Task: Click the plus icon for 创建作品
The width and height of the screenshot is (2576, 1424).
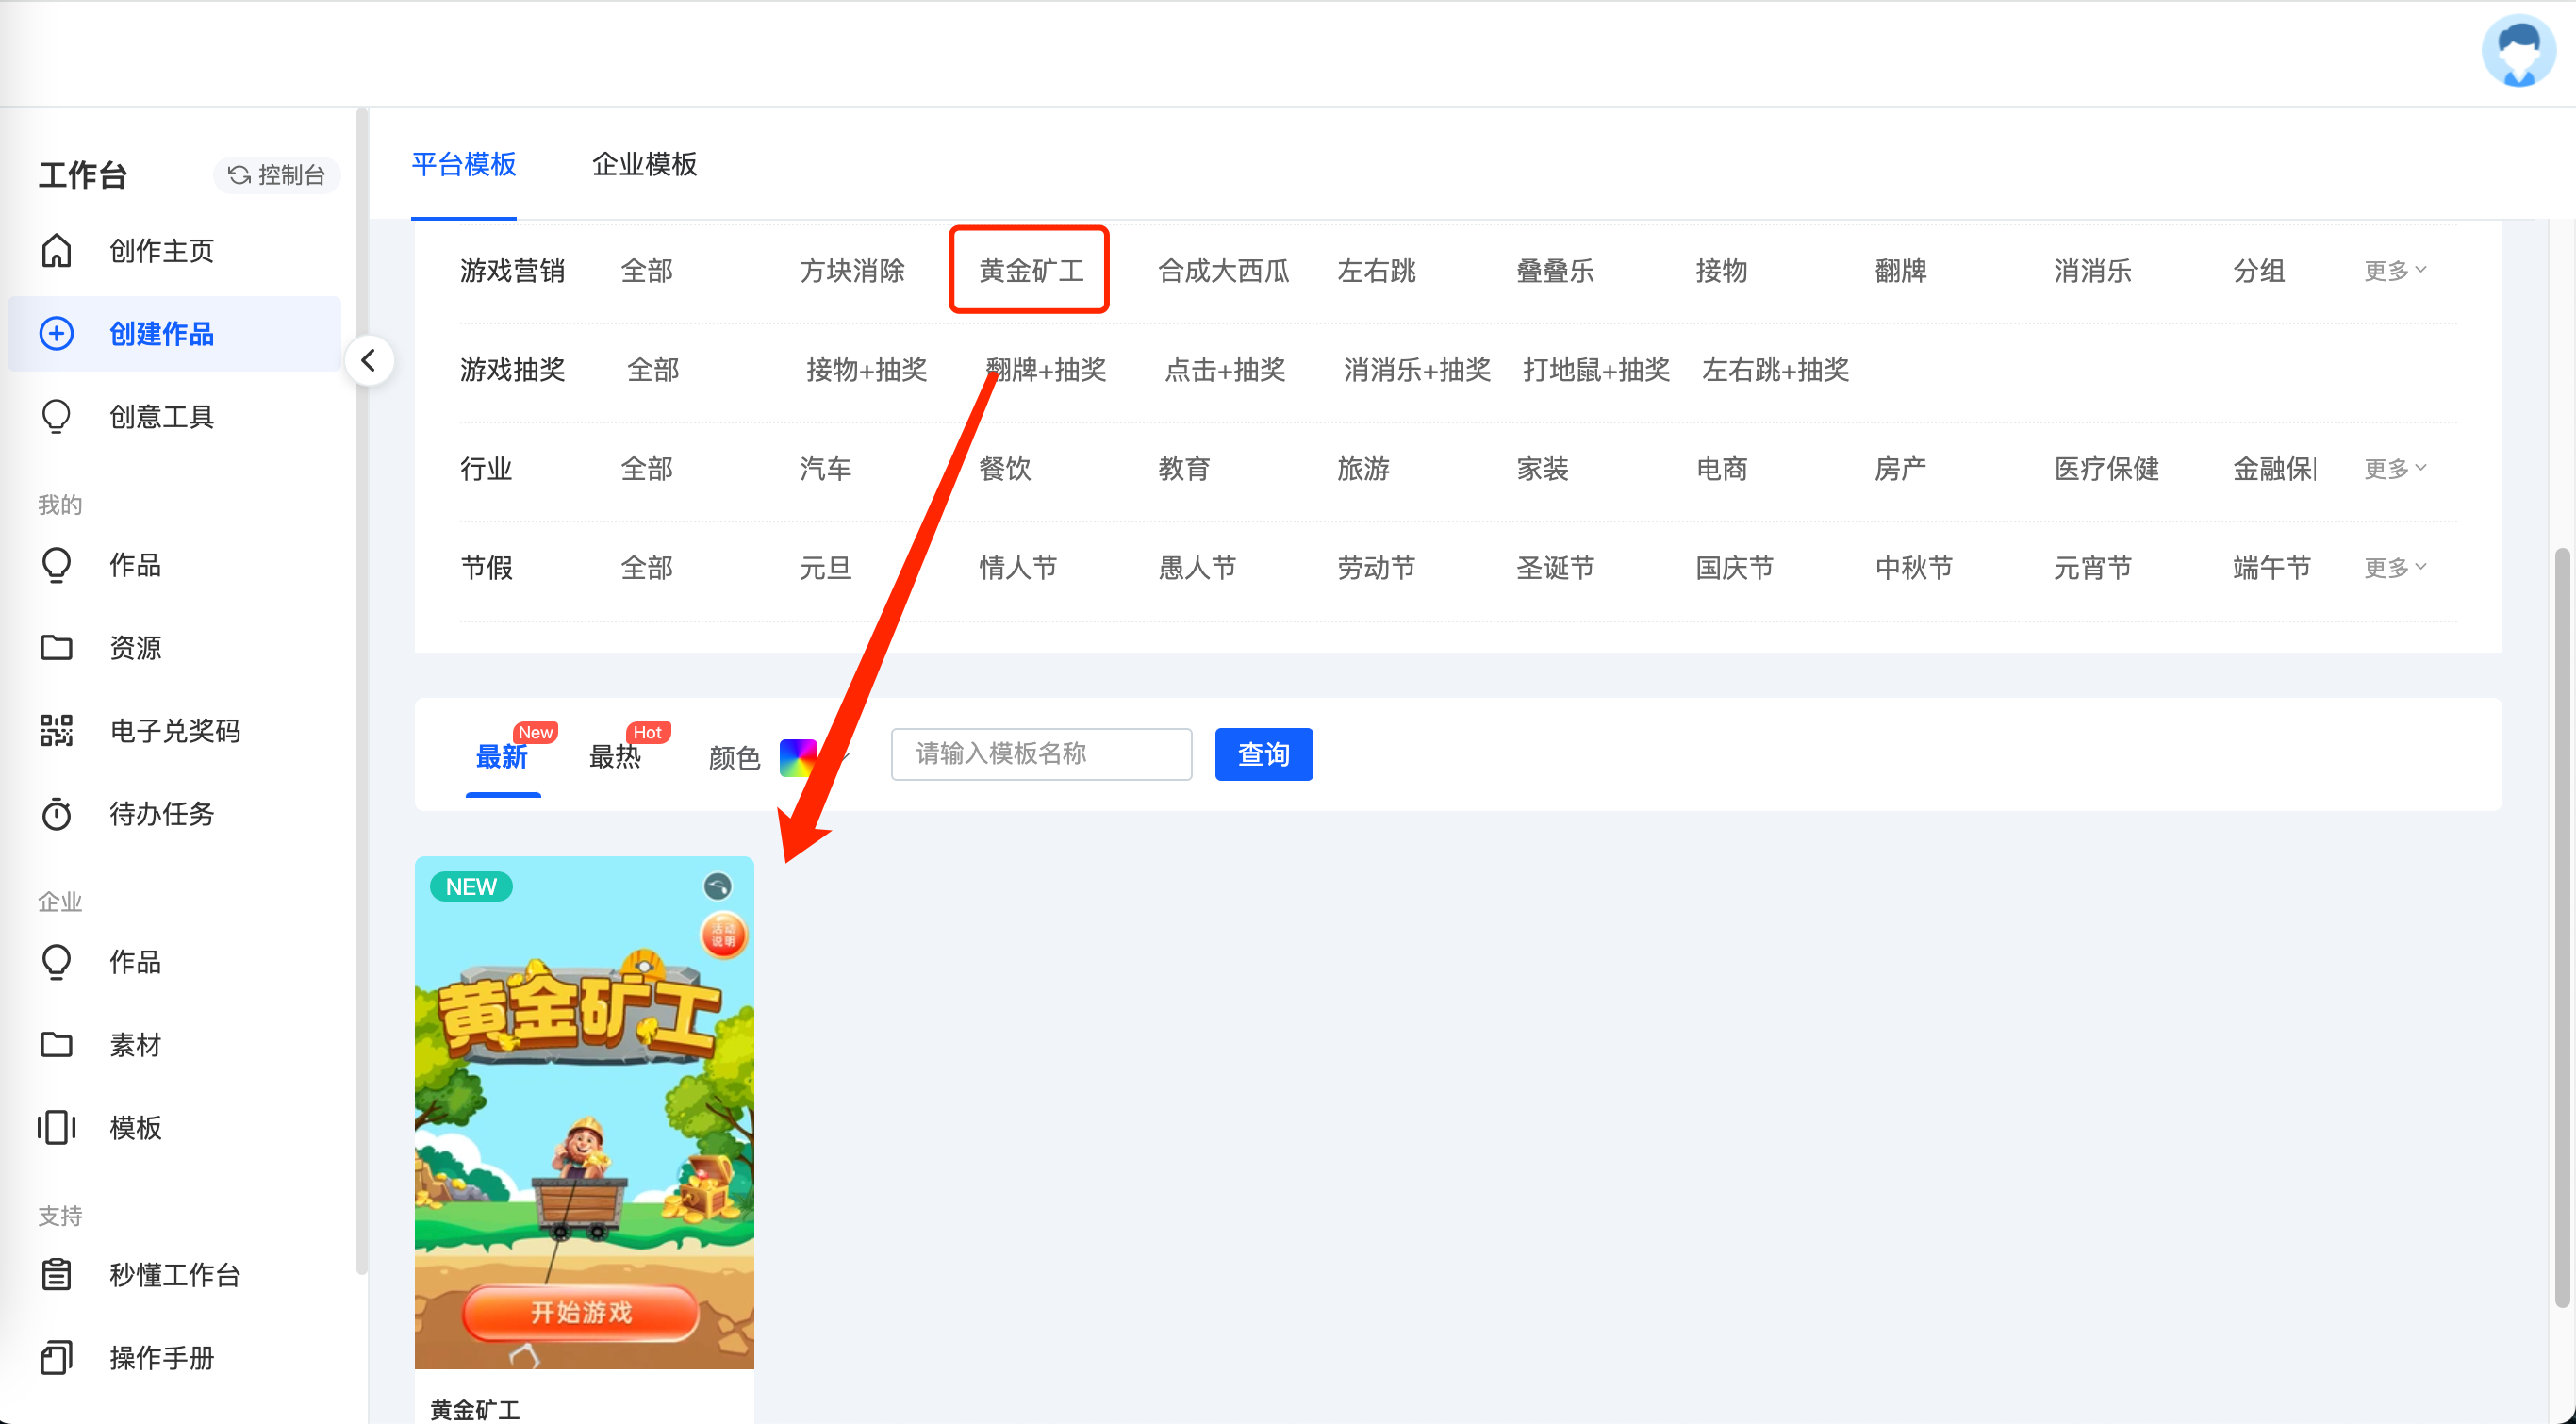Action: 56,334
